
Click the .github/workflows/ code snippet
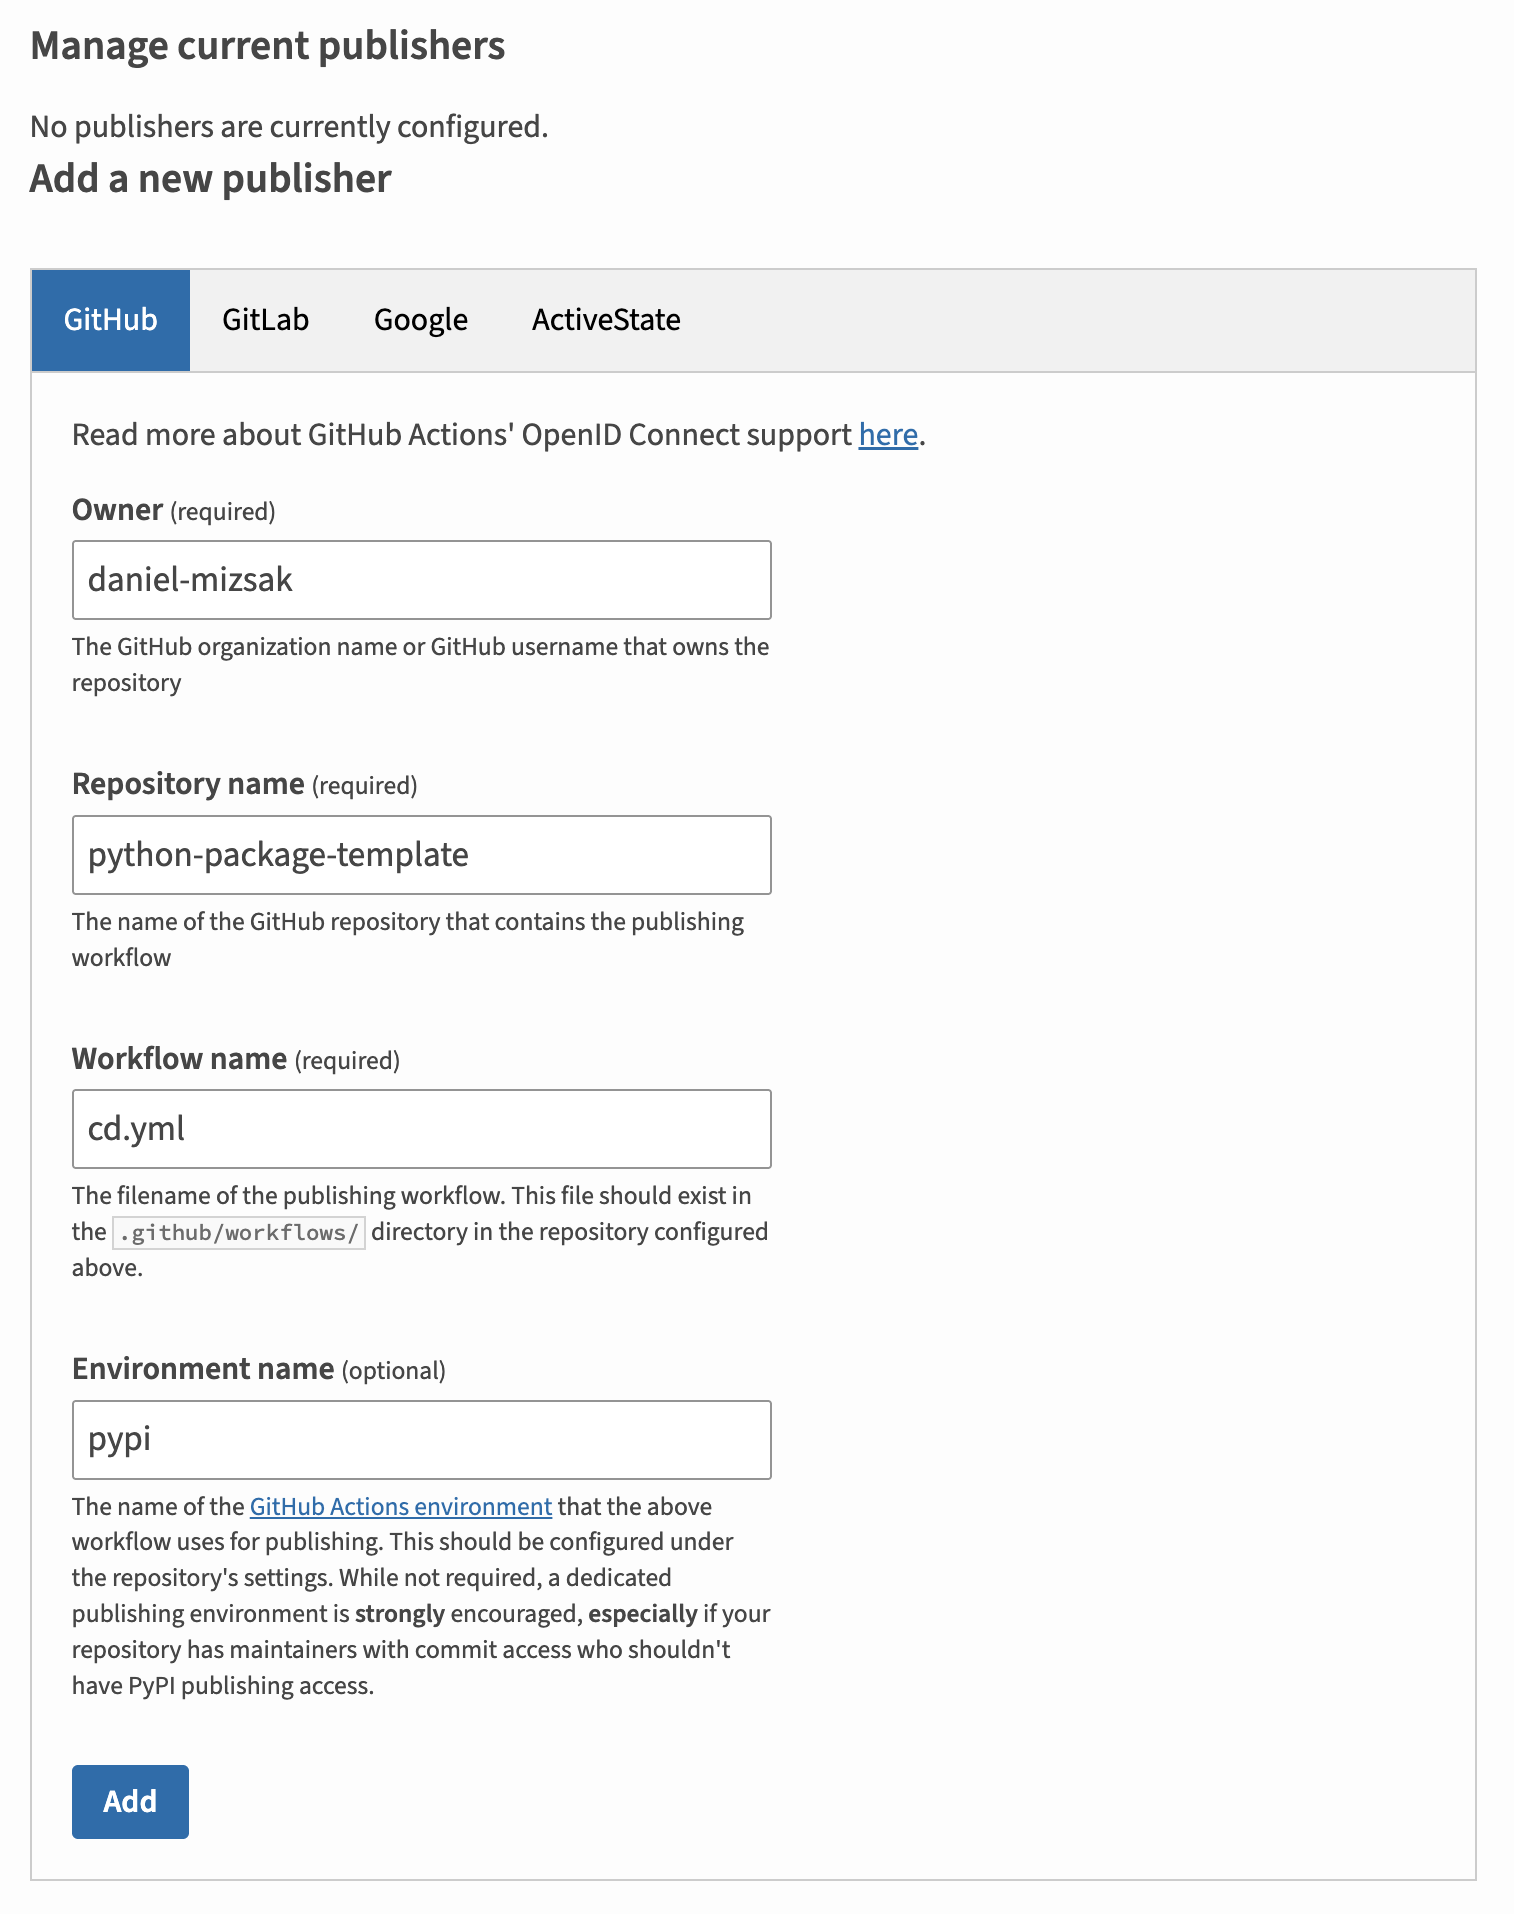pos(238,1232)
